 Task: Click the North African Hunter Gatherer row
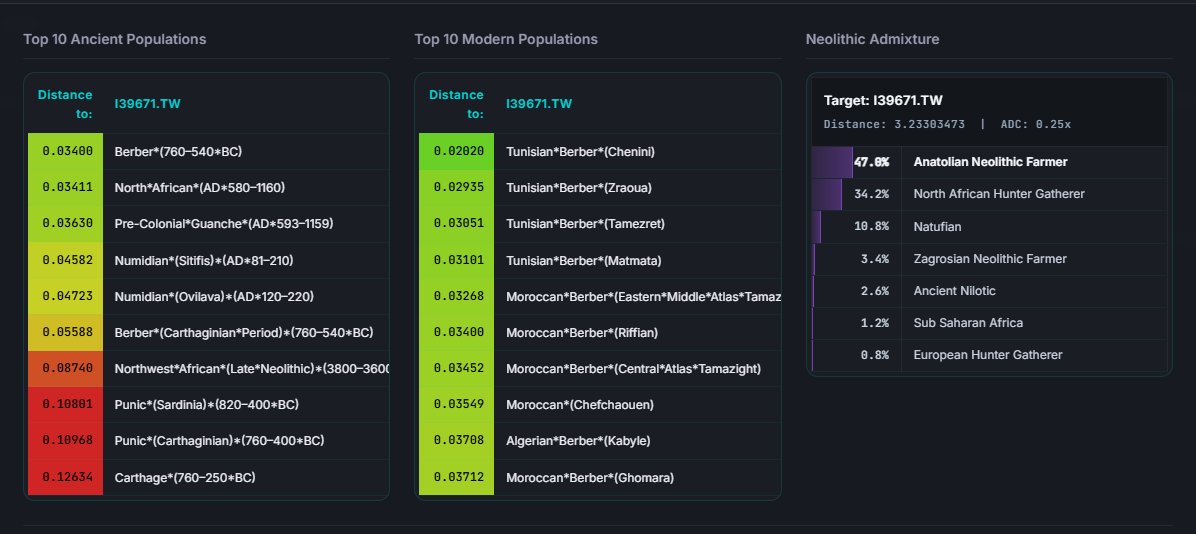click(x=989, y=194)
